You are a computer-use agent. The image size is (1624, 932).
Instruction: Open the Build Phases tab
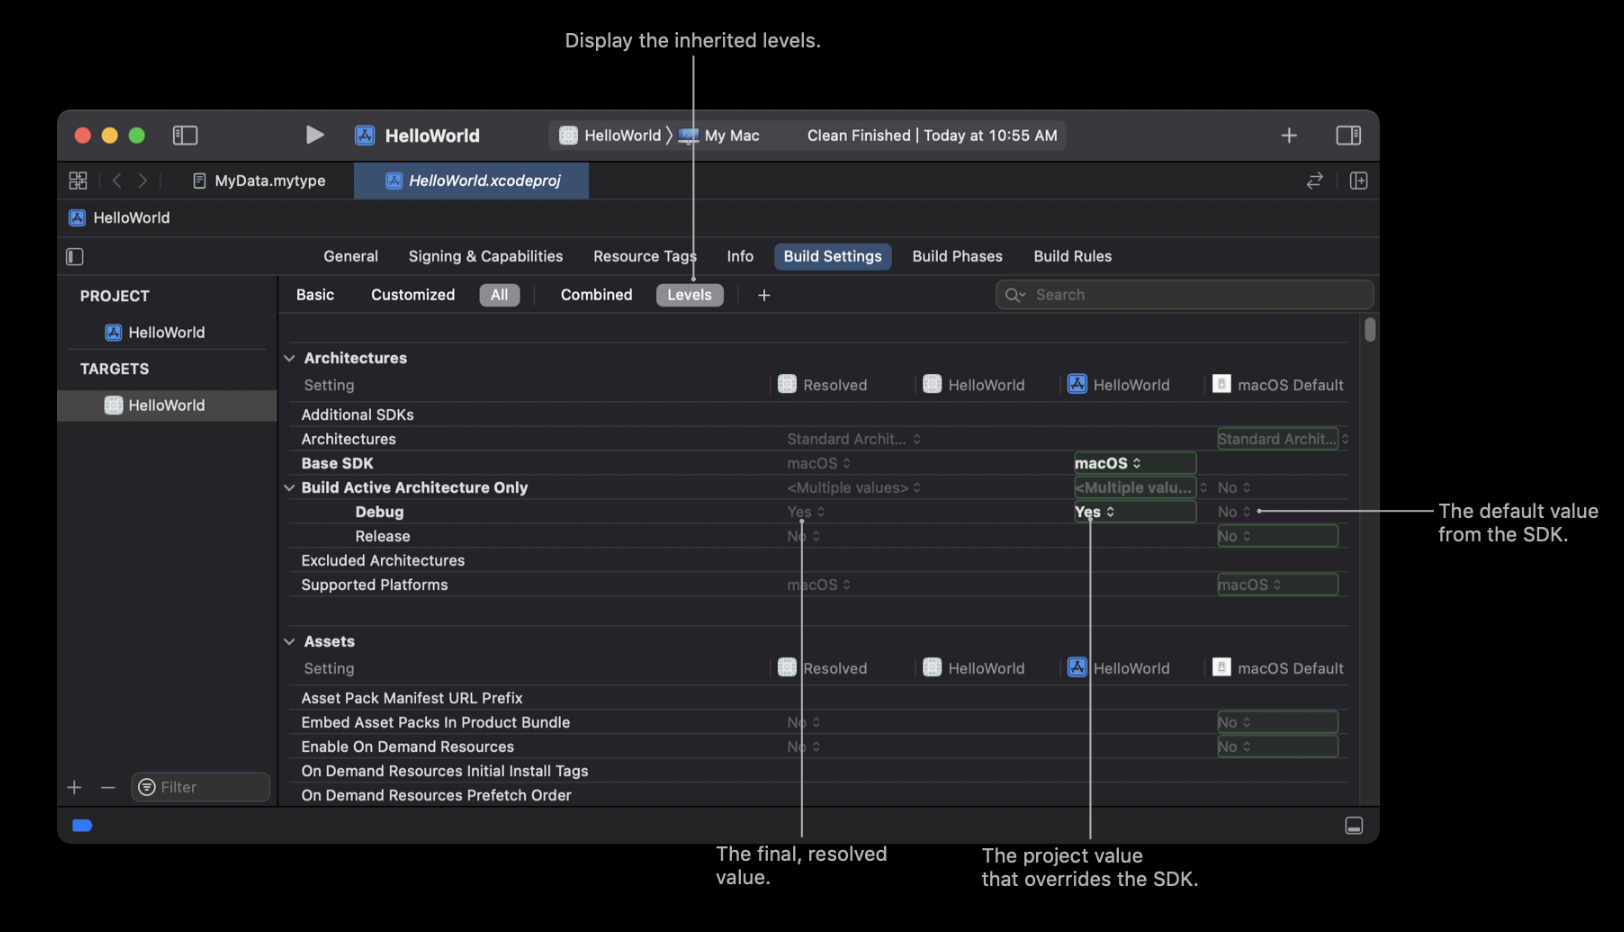[957, 256]
